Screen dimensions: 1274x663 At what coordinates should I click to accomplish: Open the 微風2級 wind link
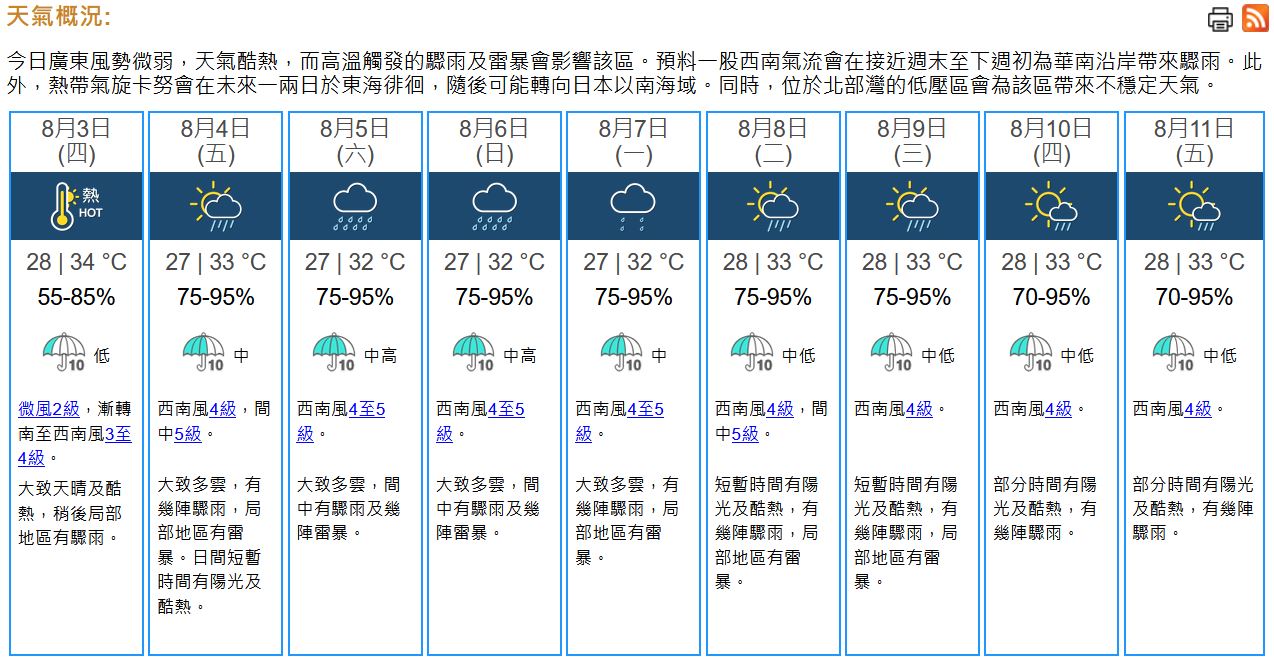pos(49,409)
